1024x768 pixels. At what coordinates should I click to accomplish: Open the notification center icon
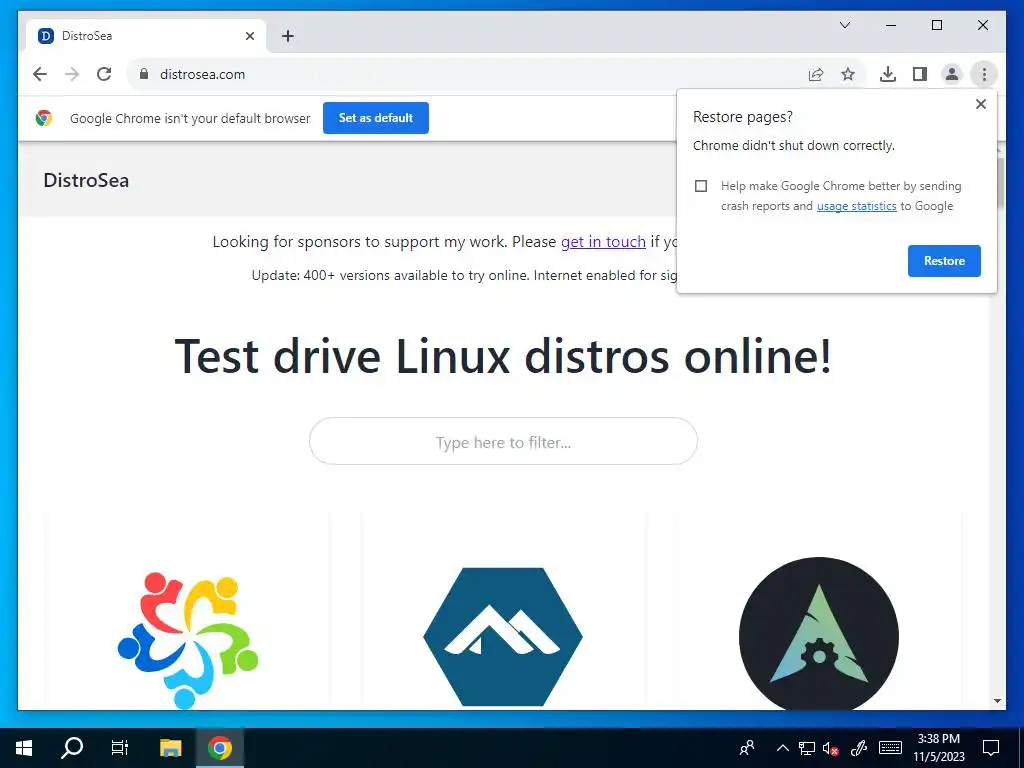click(x=991, y=748)
